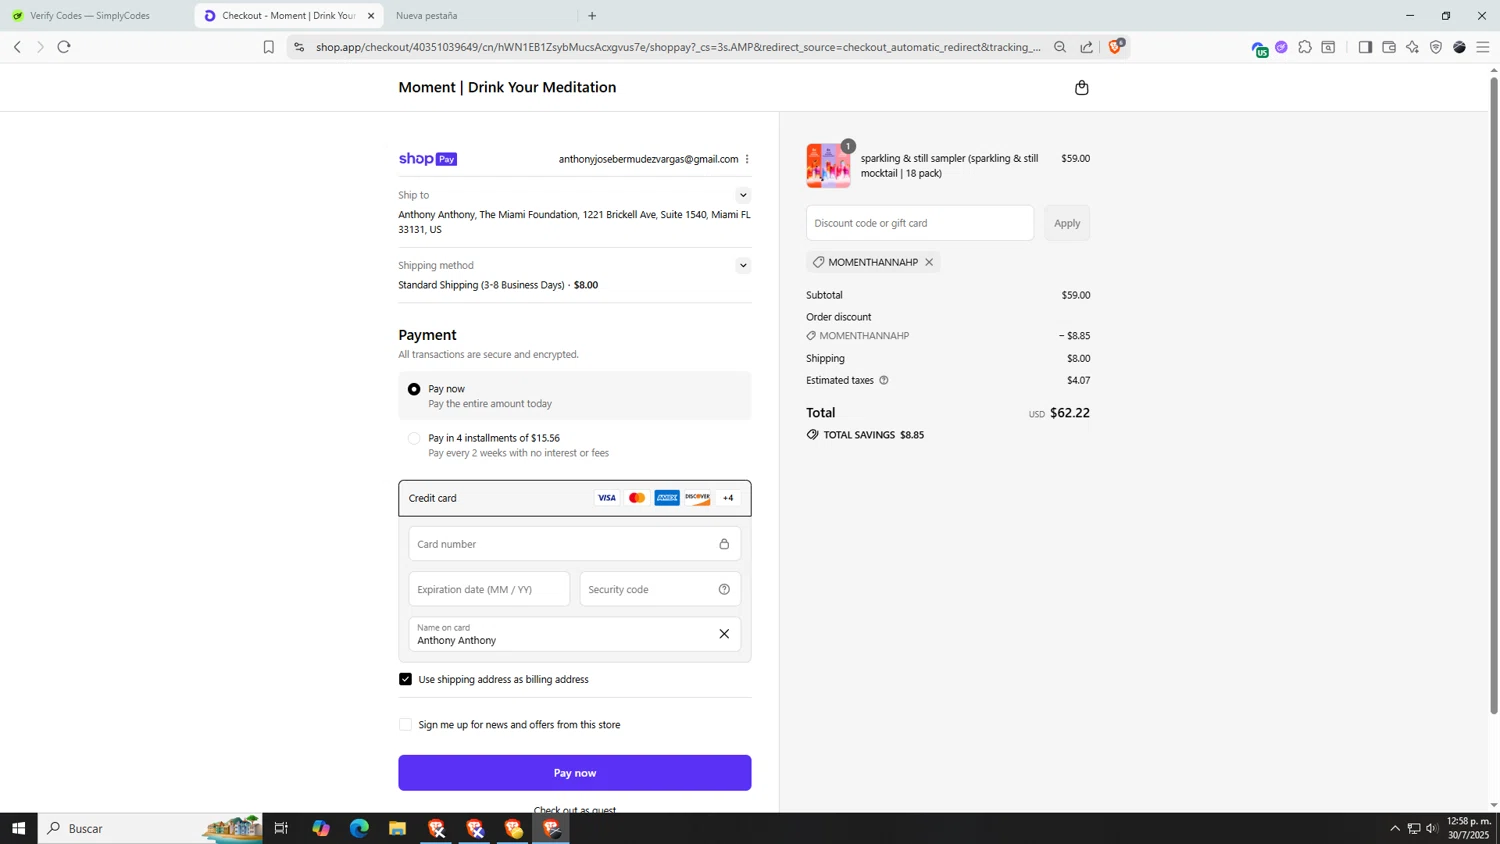Click the share page icon
1500x844 pixels.
(1087, 47)
